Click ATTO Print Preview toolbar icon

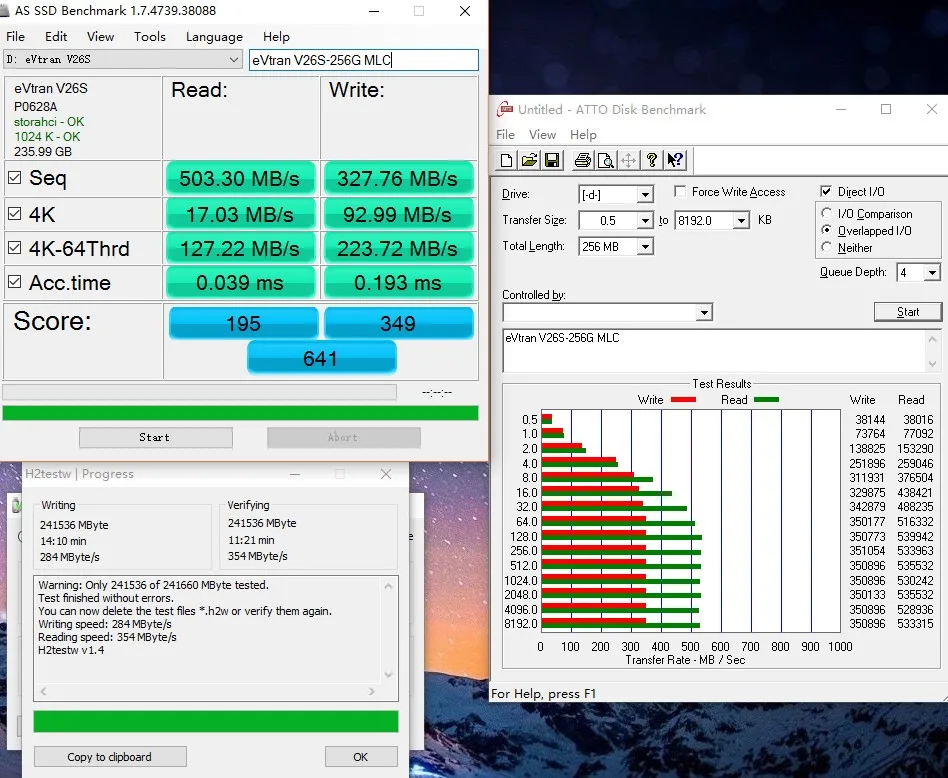pyautogui.click(x=605, y=160)
